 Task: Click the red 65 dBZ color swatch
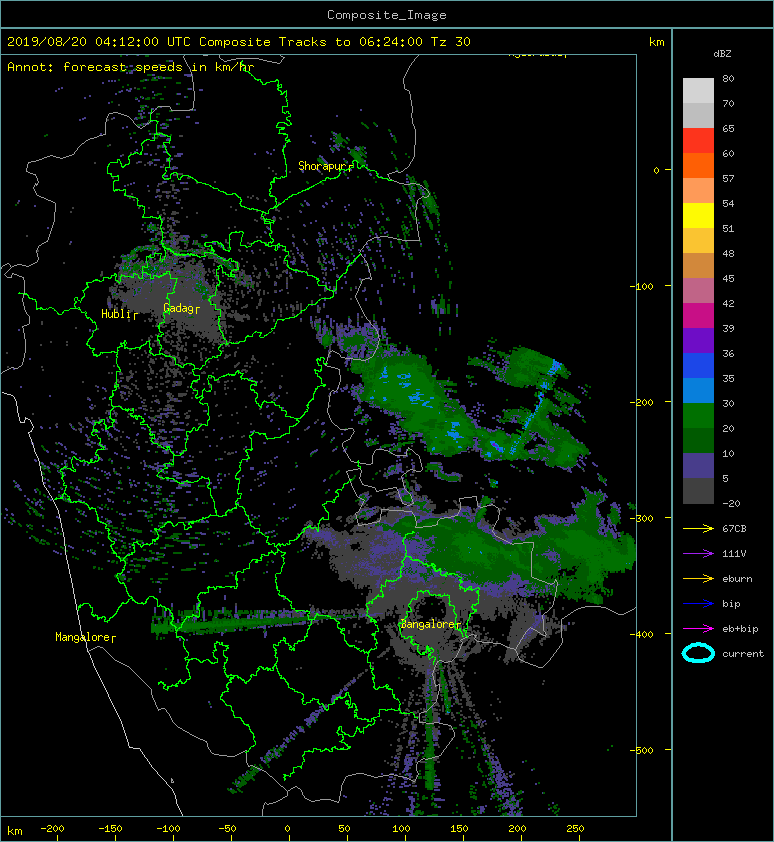click(698, 140)
